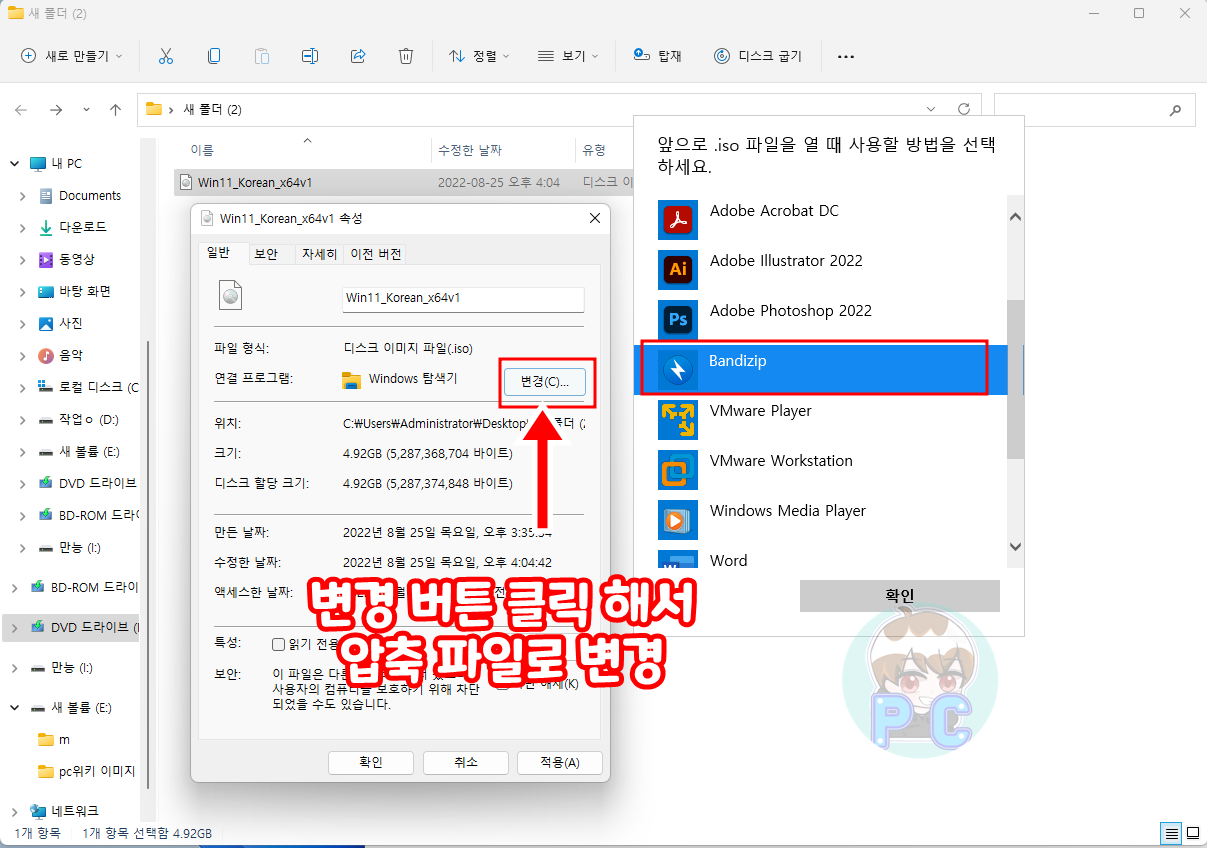1207x848 pixels.
Task: Click the 디스크 굽기 burn disc button
Action: [758, 56]
